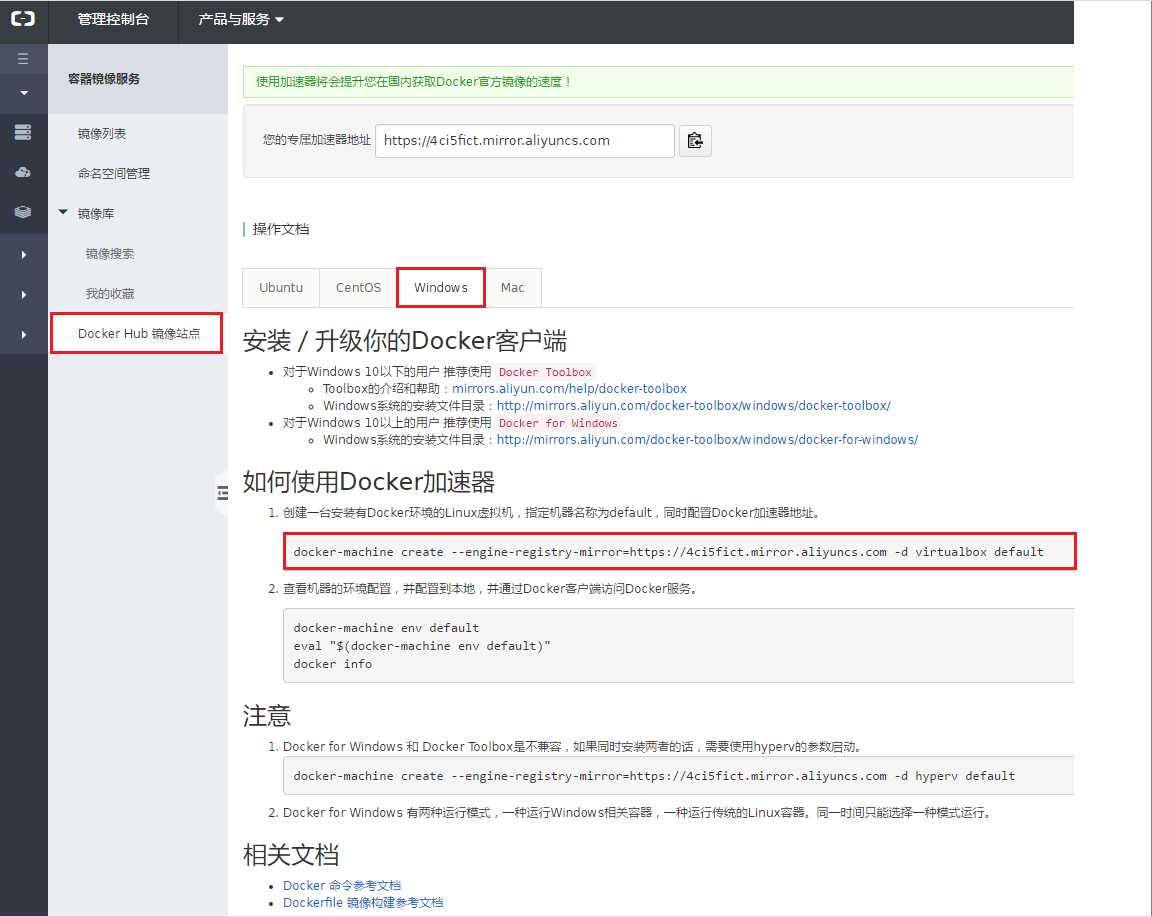Click the 容器镜像服务 sidebar header
The width and height of the screenshot is (1152, 917).
point(104,79)
